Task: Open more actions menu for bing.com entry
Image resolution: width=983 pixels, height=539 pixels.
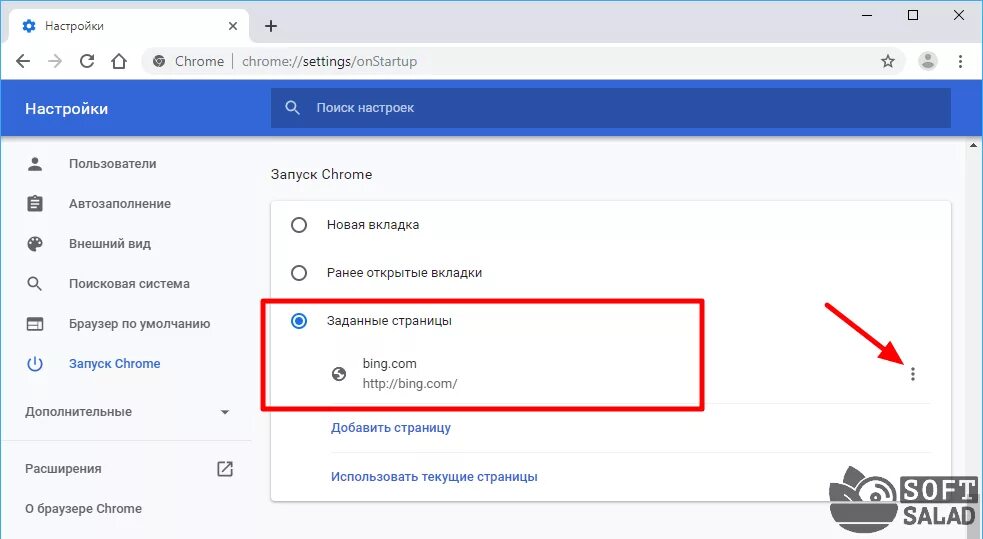Action: [912, 374]
